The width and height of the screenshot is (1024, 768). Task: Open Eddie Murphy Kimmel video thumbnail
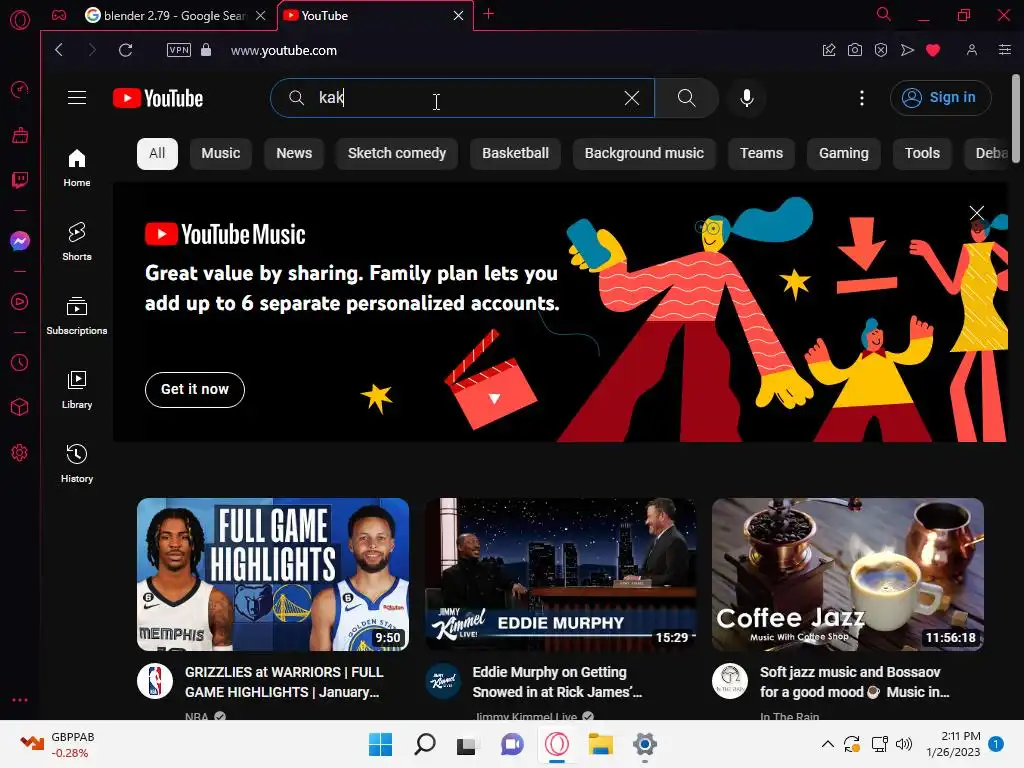tap(560, 574)
